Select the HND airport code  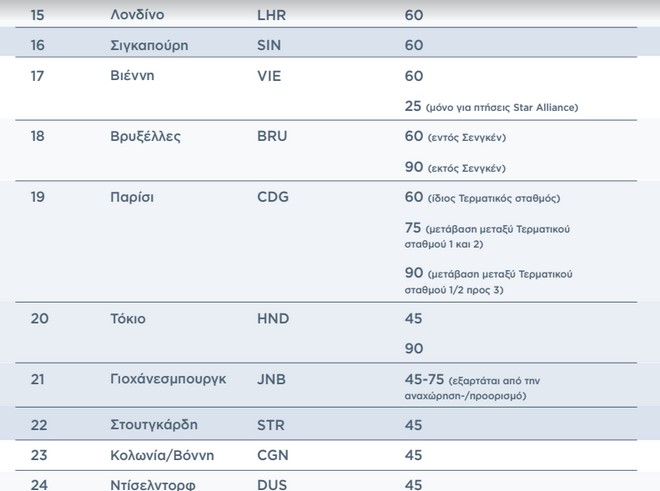pos(273,319)
